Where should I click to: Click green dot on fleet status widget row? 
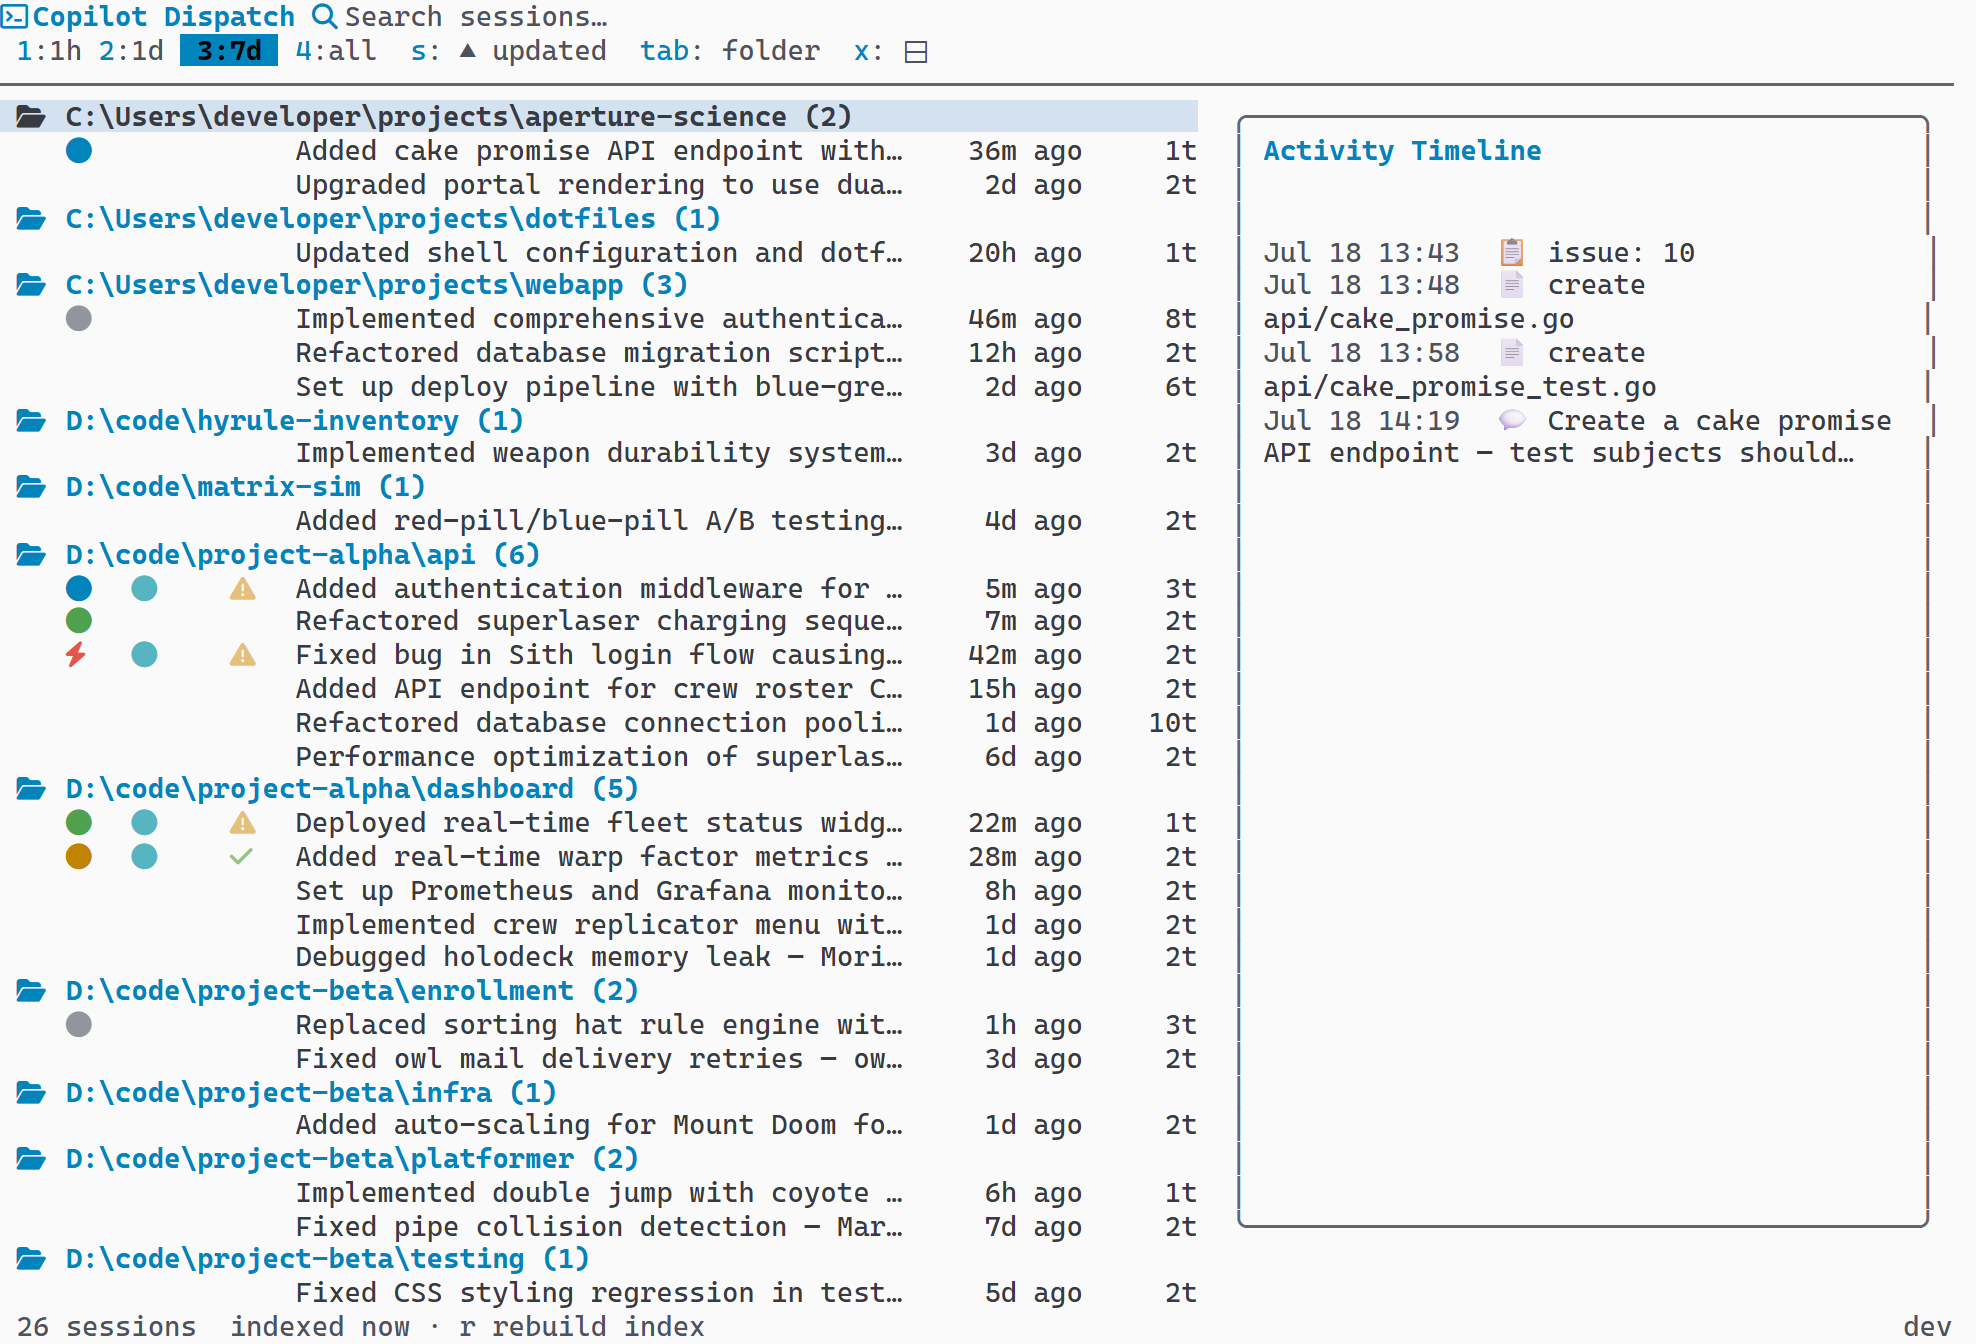coord(79,823)
